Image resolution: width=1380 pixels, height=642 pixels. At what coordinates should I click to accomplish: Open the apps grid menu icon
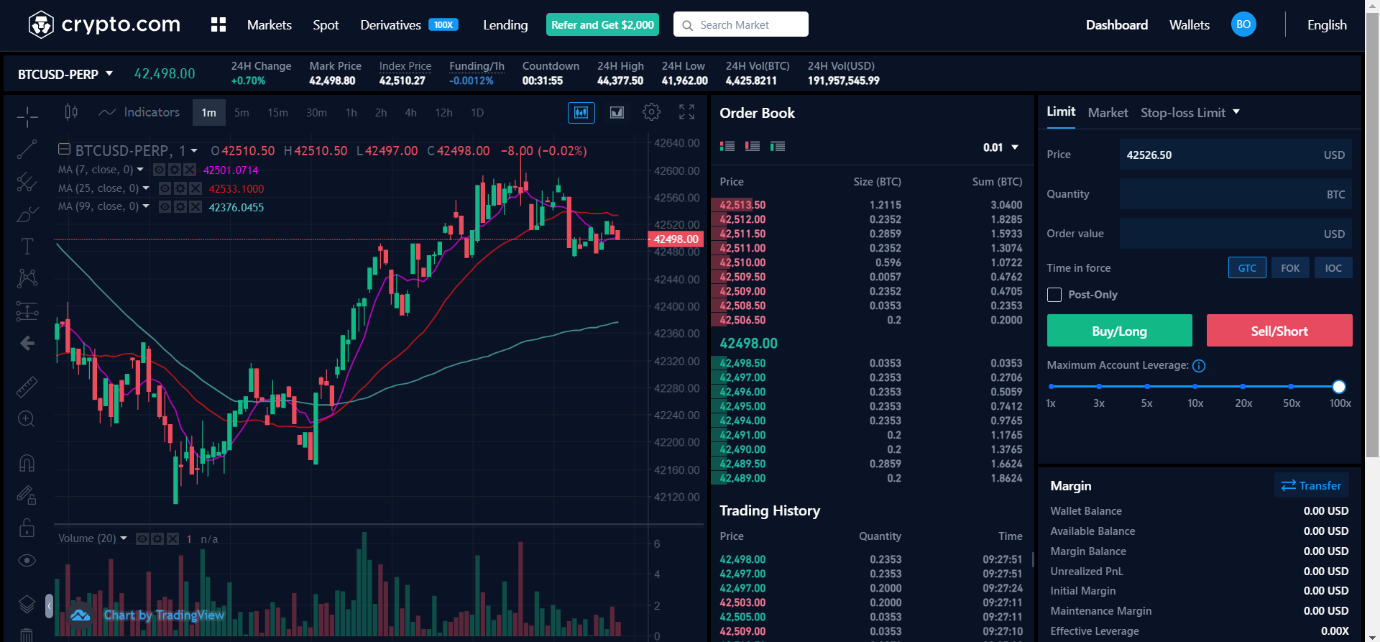click(x=220, y=25)
